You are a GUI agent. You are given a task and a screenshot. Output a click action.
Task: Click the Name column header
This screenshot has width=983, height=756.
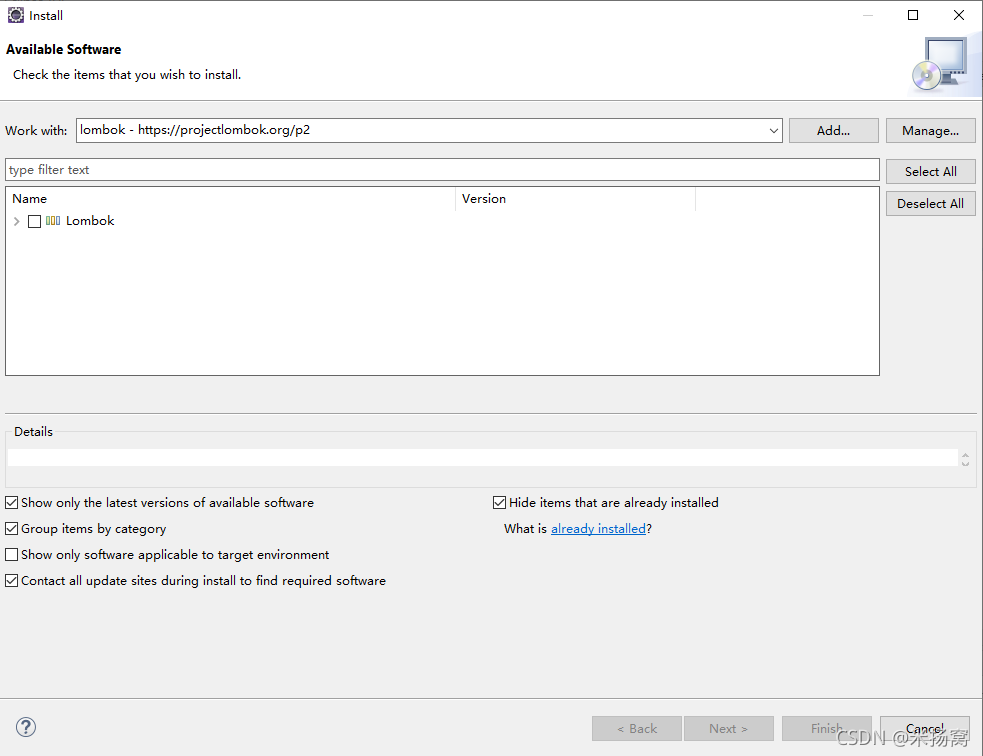233,199
